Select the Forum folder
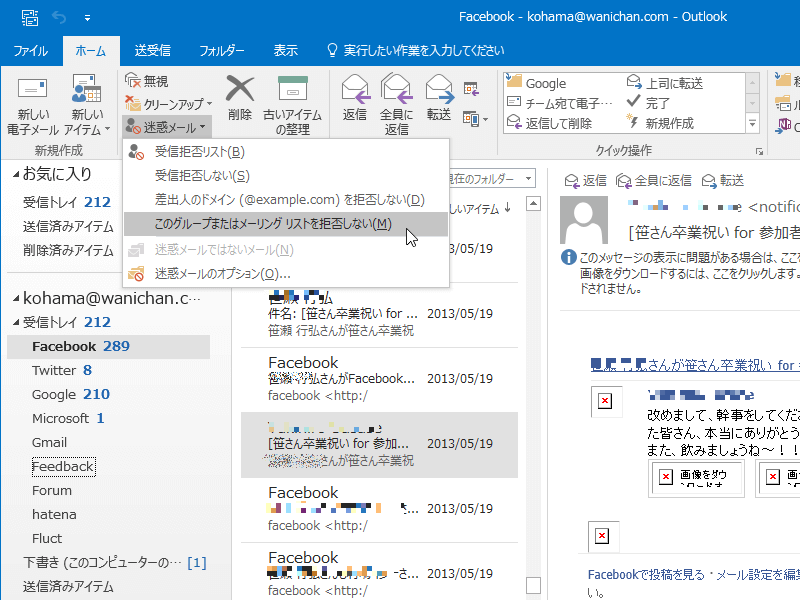 [52, 490]
